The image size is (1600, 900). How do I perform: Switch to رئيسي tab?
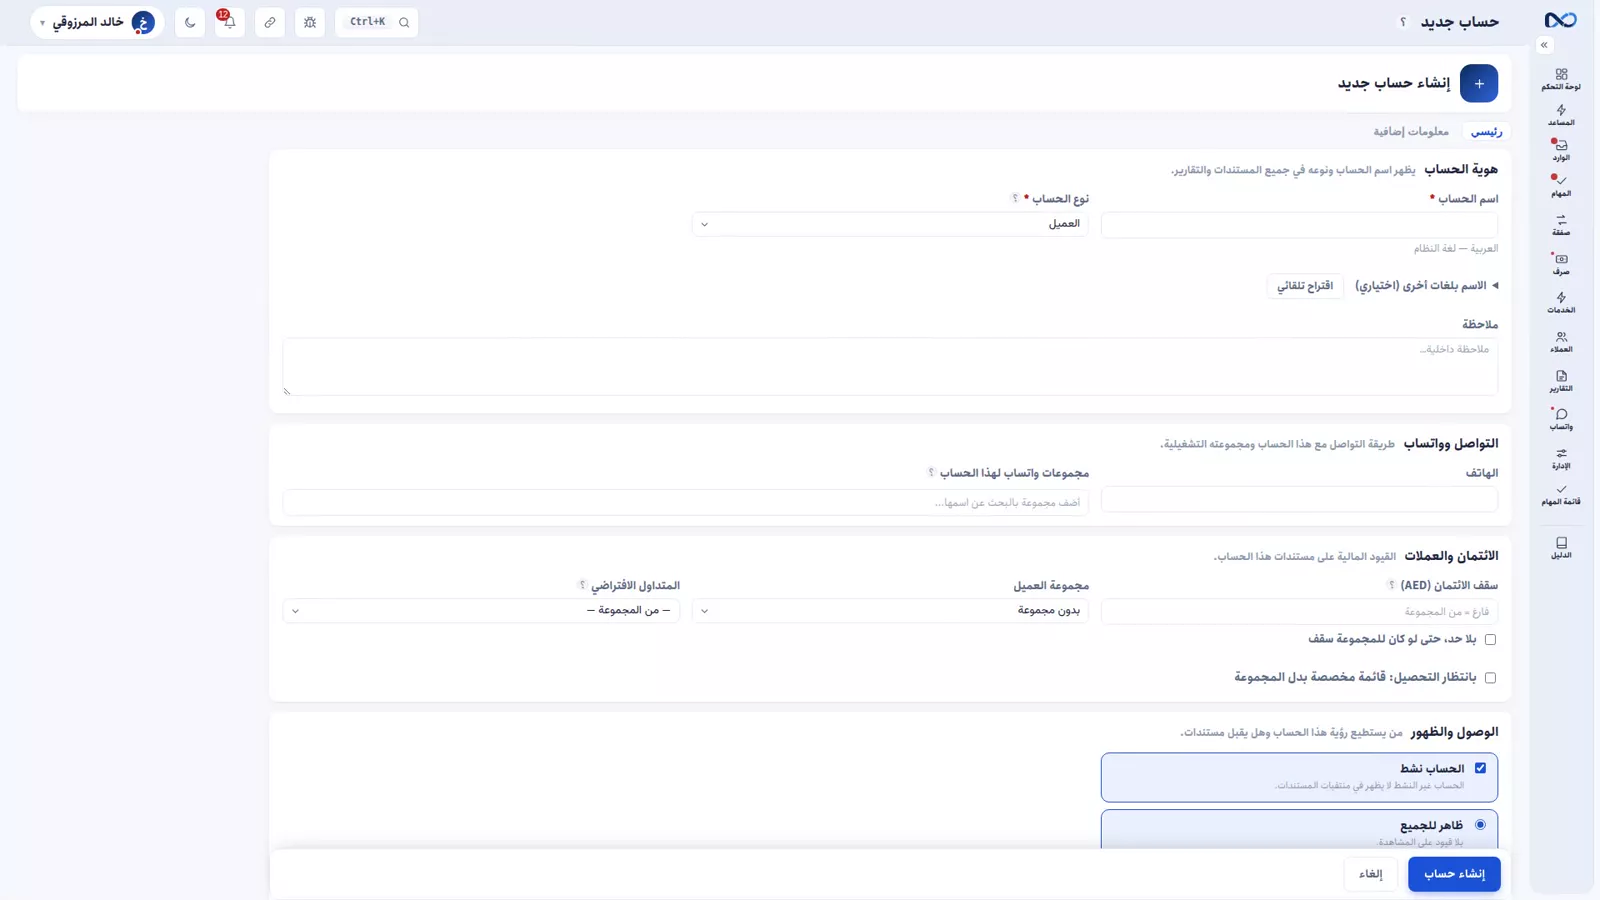pos(1486,132)
